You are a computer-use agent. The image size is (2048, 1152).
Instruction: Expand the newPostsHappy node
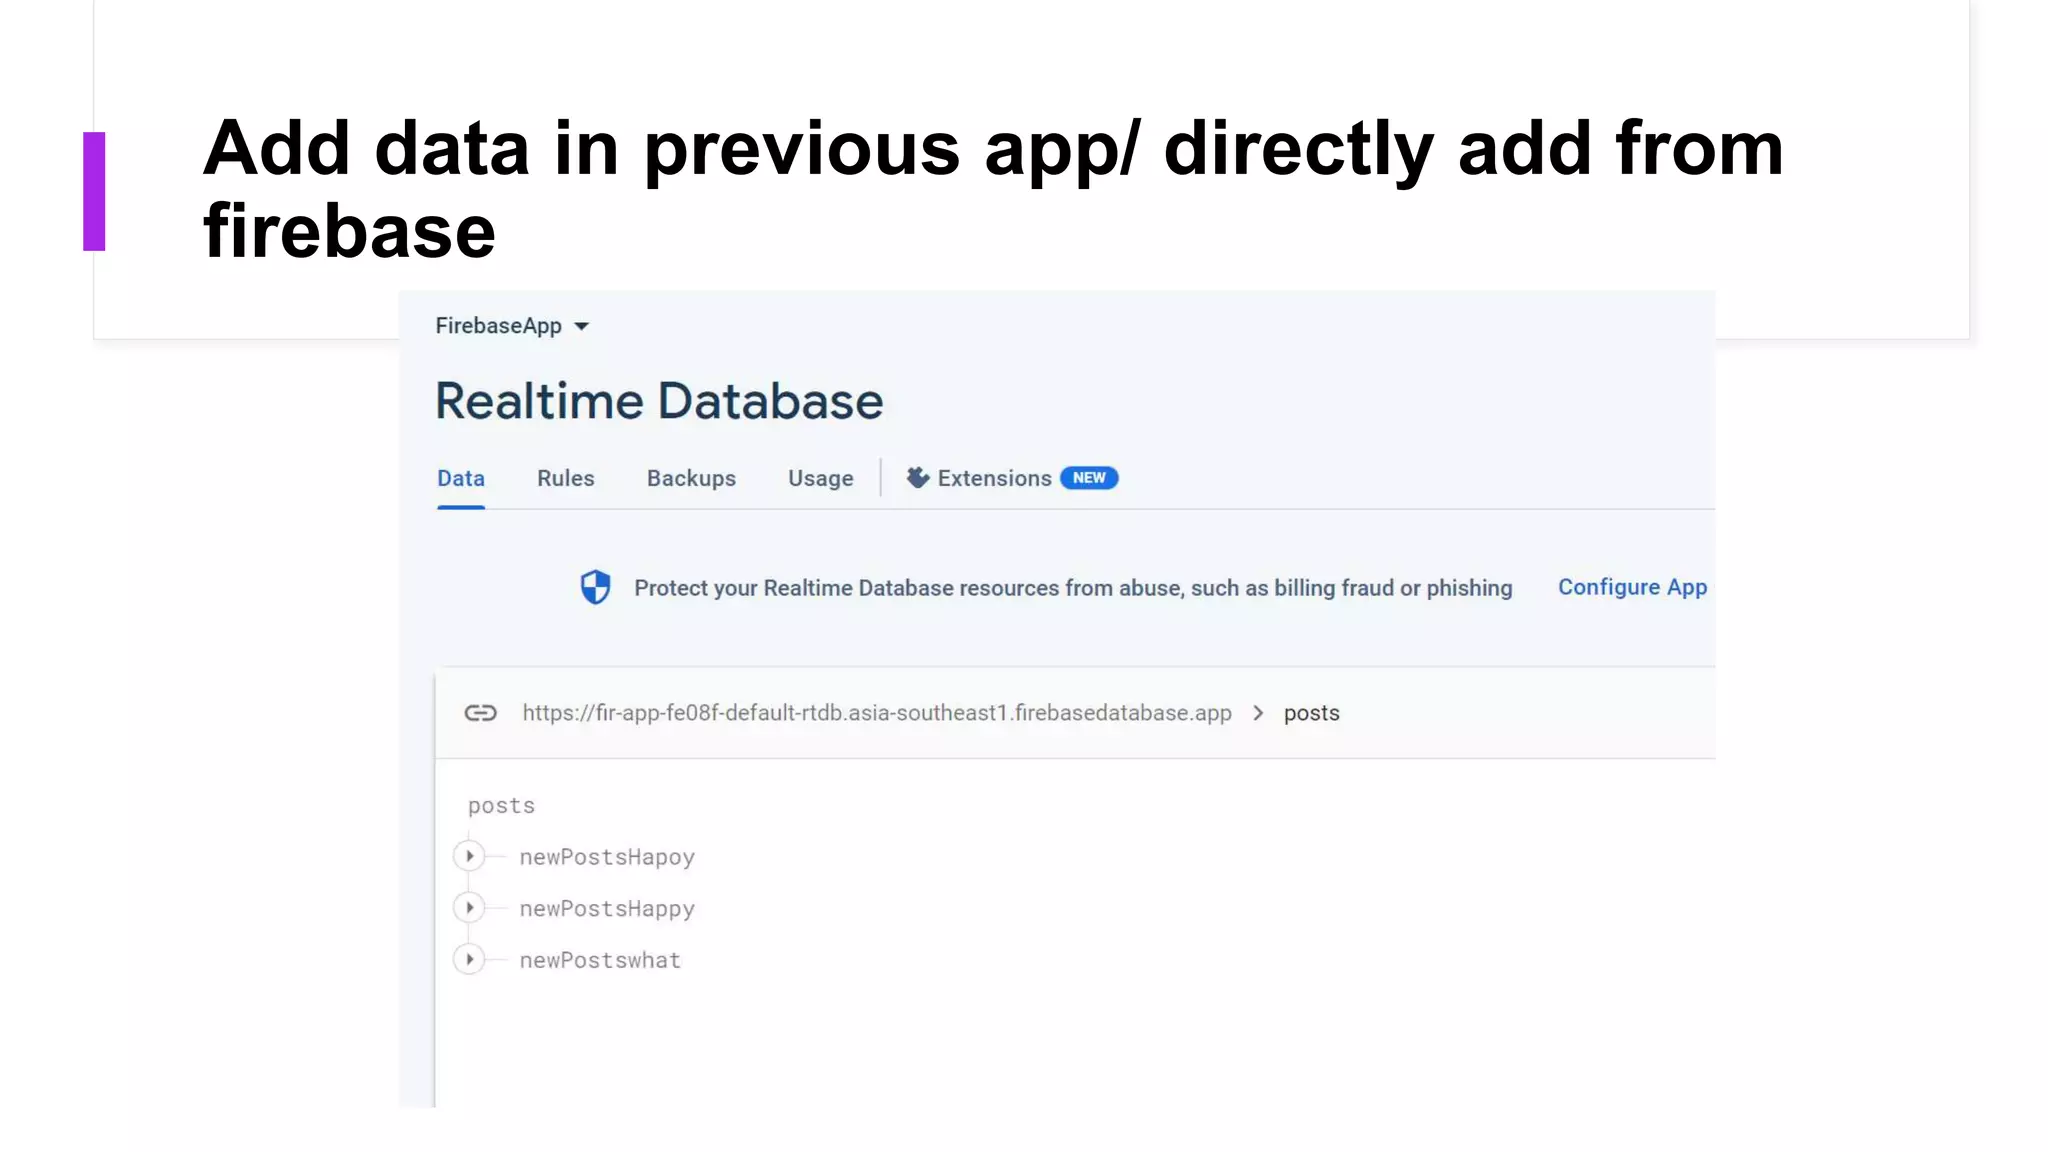click(x=469, y=908)
